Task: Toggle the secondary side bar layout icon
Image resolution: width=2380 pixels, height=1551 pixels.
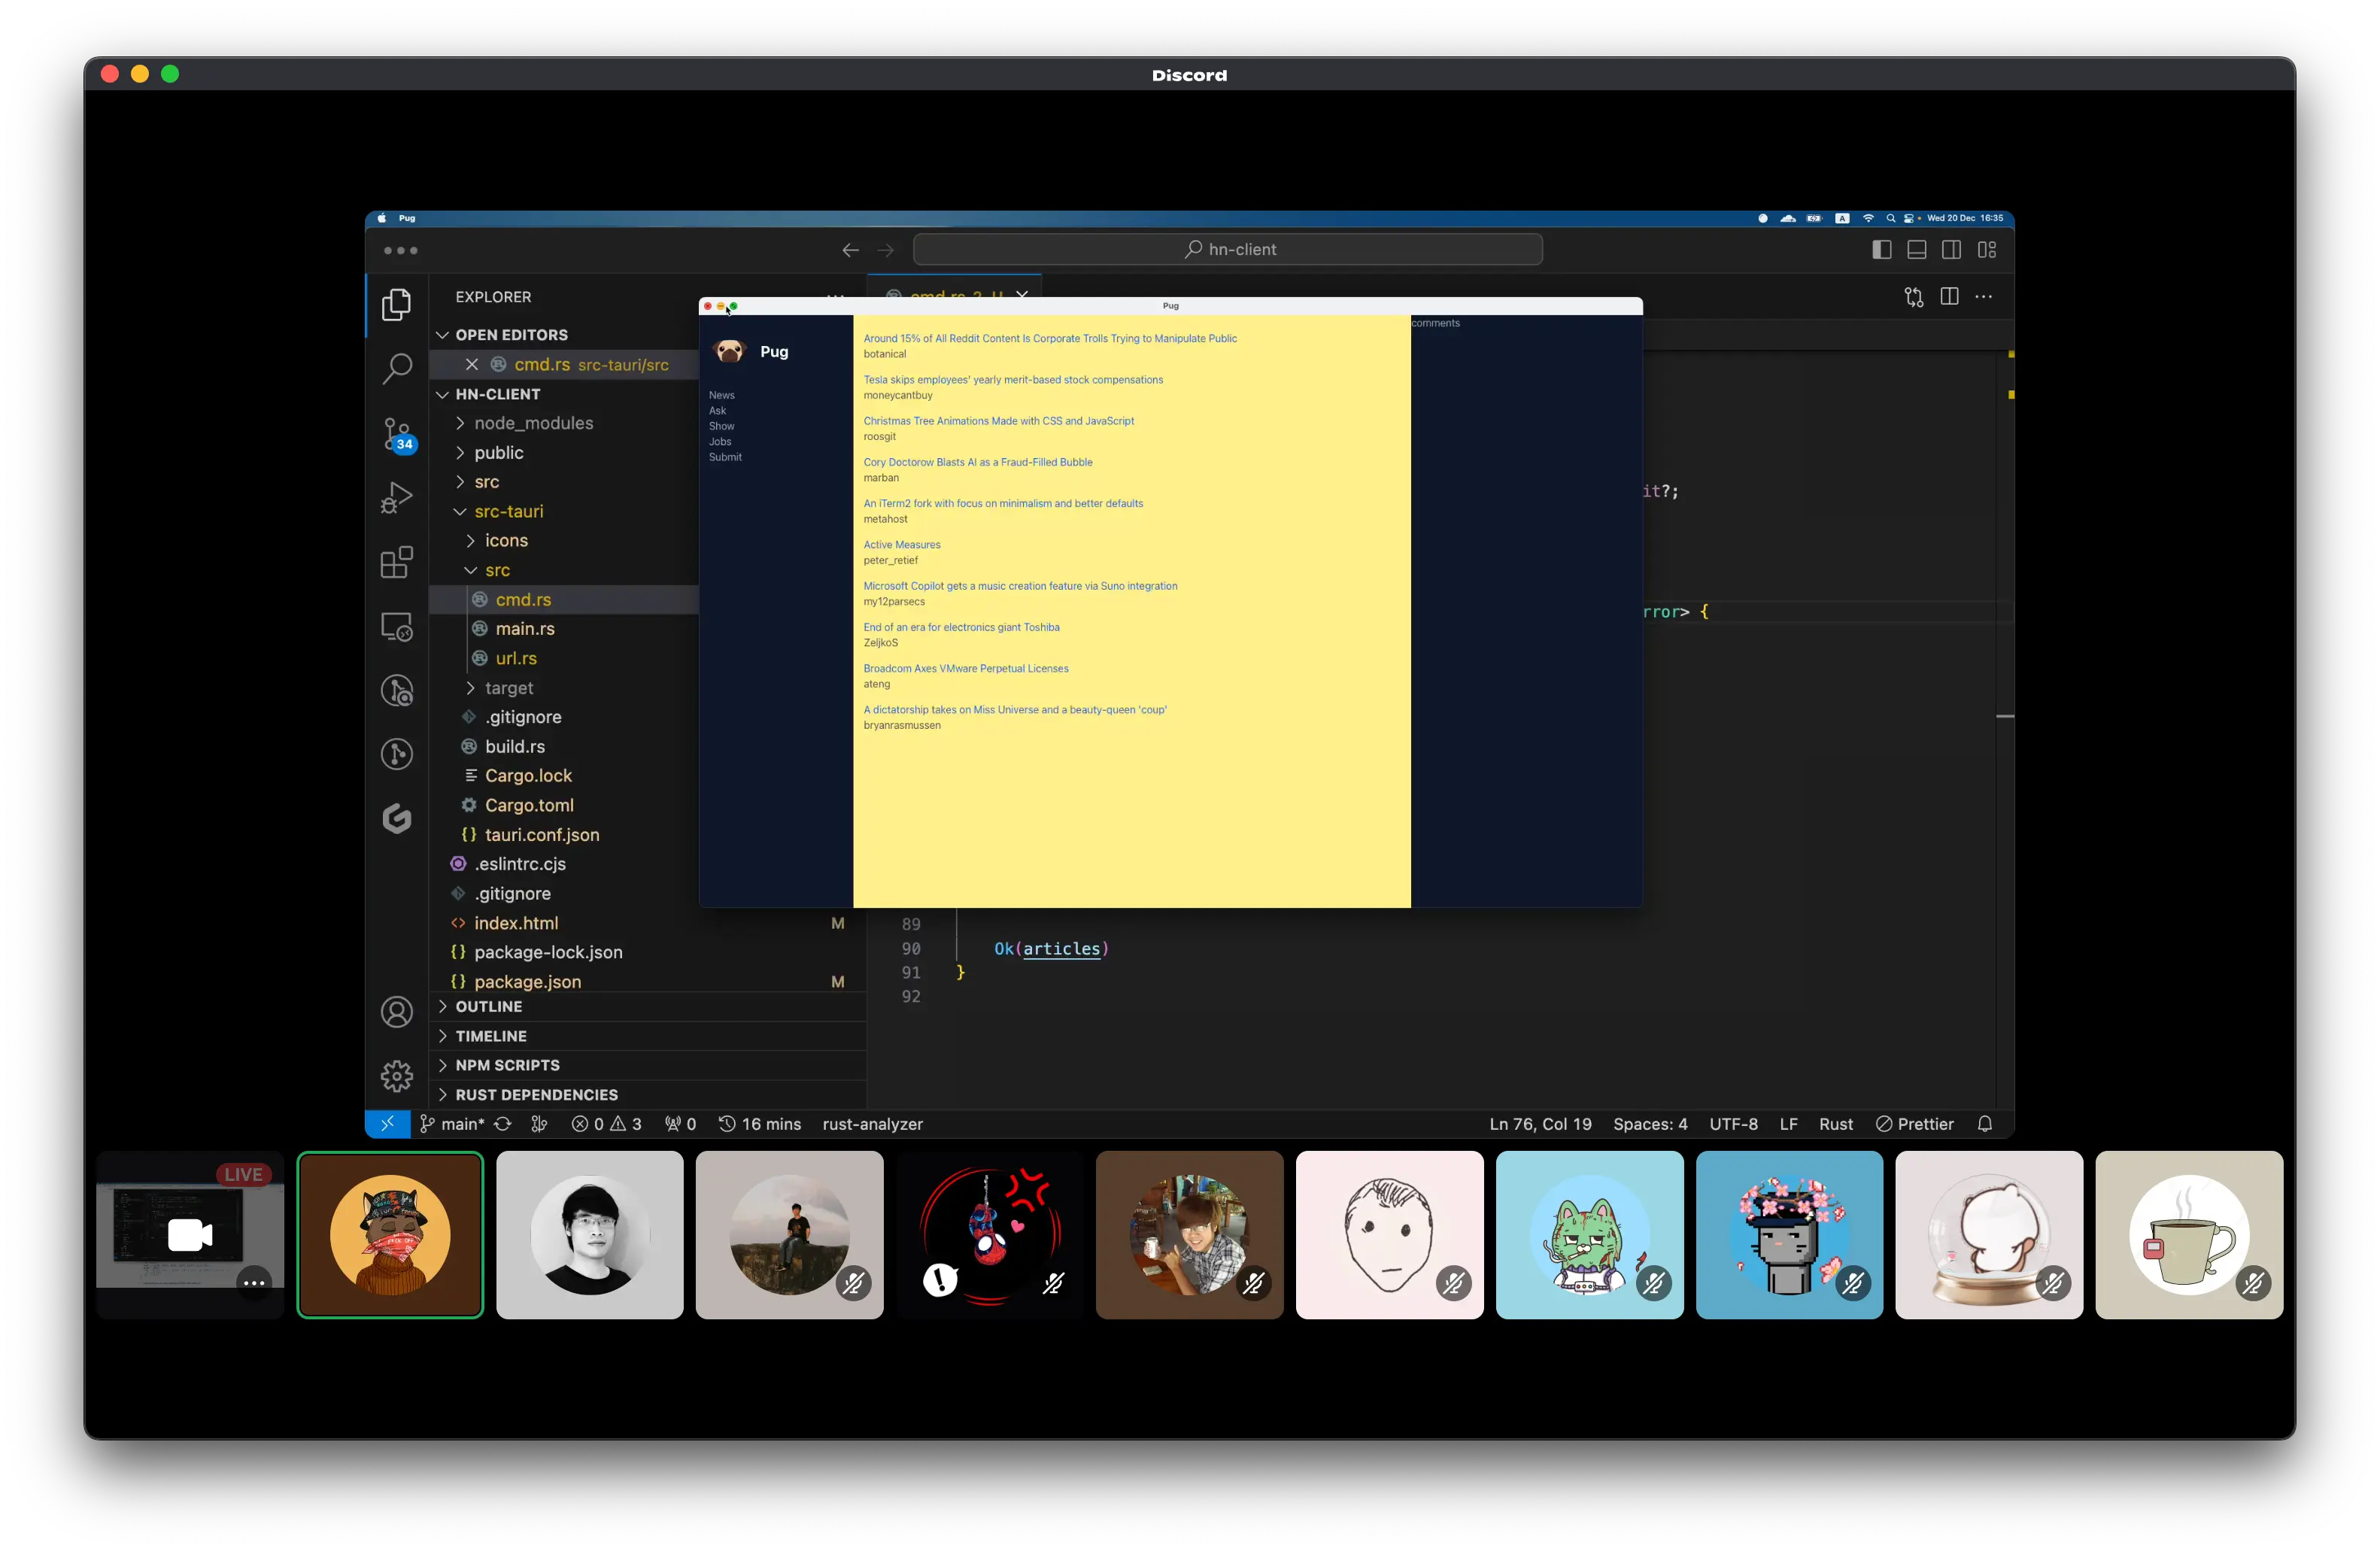Action: click(1951, 250)
